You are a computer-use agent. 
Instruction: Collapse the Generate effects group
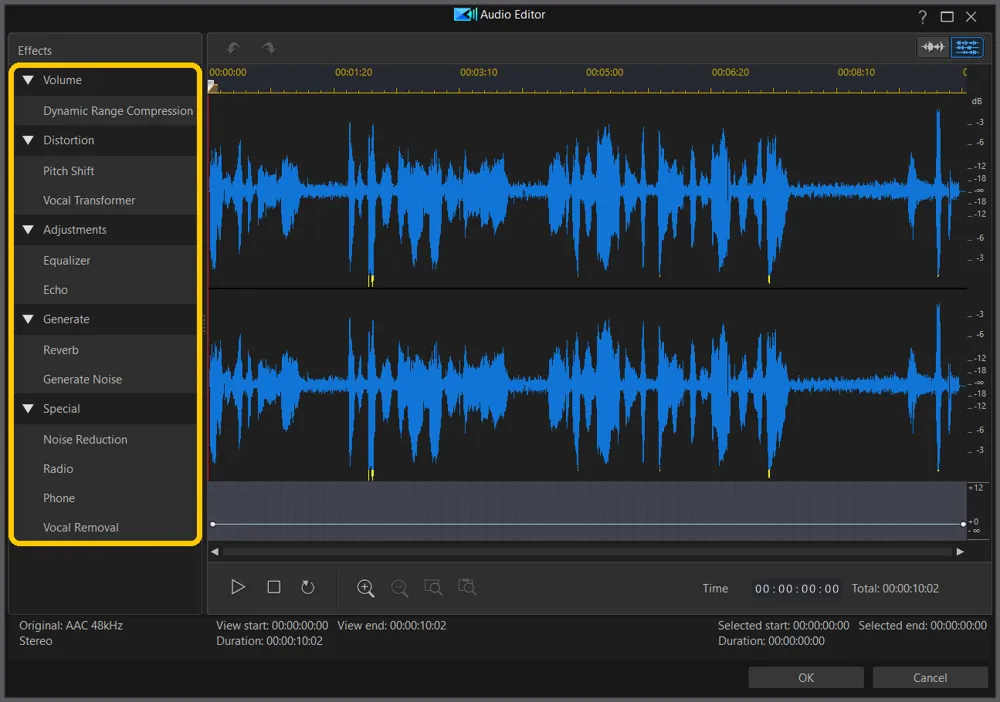[28, 319]
